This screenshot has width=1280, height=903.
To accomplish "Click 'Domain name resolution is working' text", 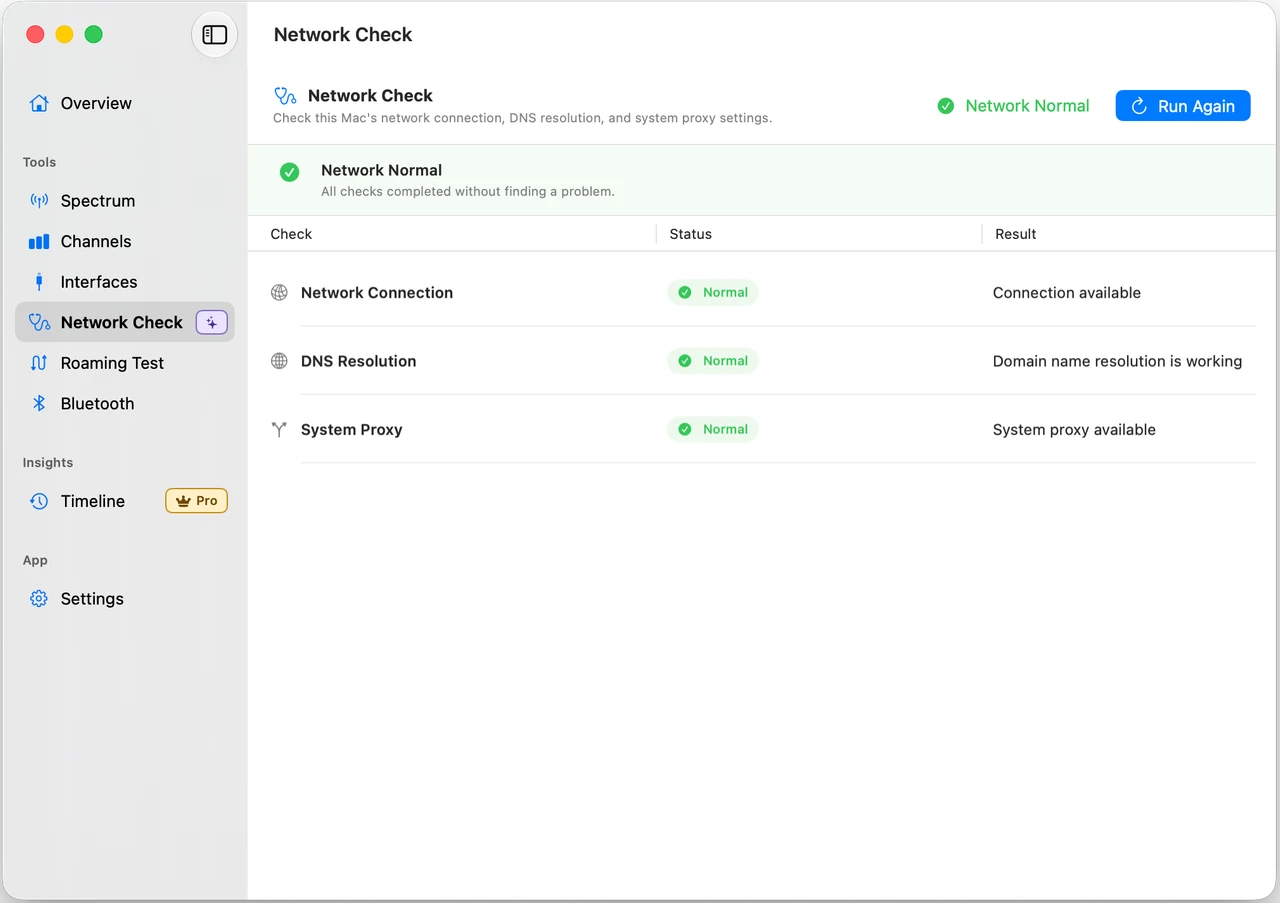I will pyautogui.click(x=1118, y=361).
